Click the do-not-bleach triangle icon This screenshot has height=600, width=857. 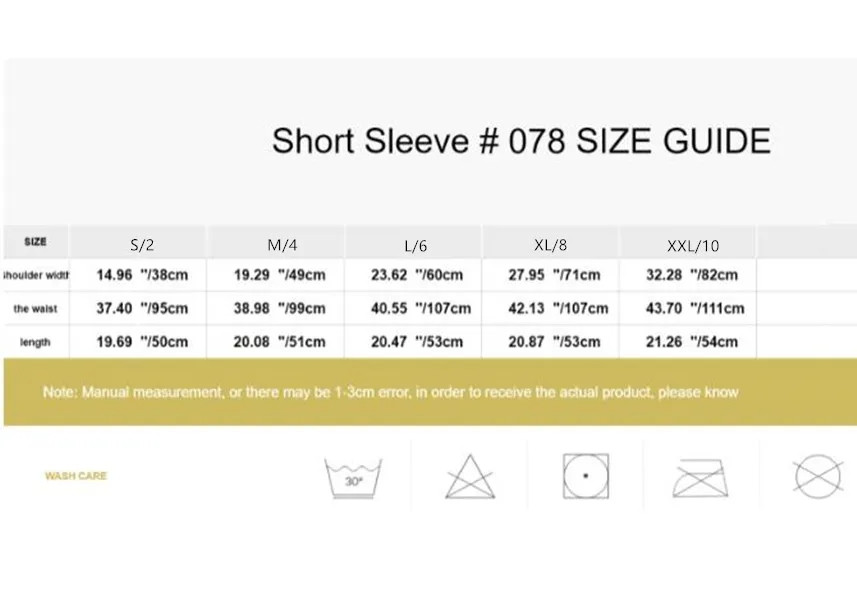(x=470, y=476)
